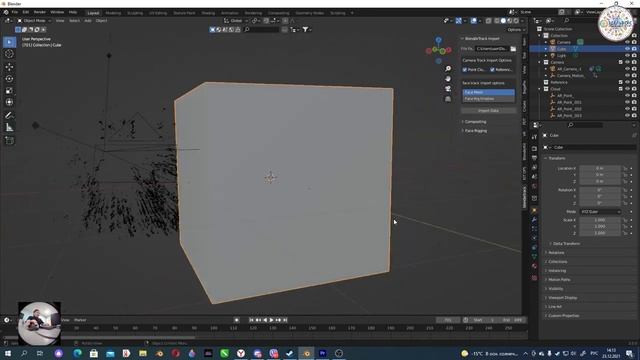This screenshot has height=360, width=640.
Task: Select the 3D Cursor tool
Action: pos(9,54)
